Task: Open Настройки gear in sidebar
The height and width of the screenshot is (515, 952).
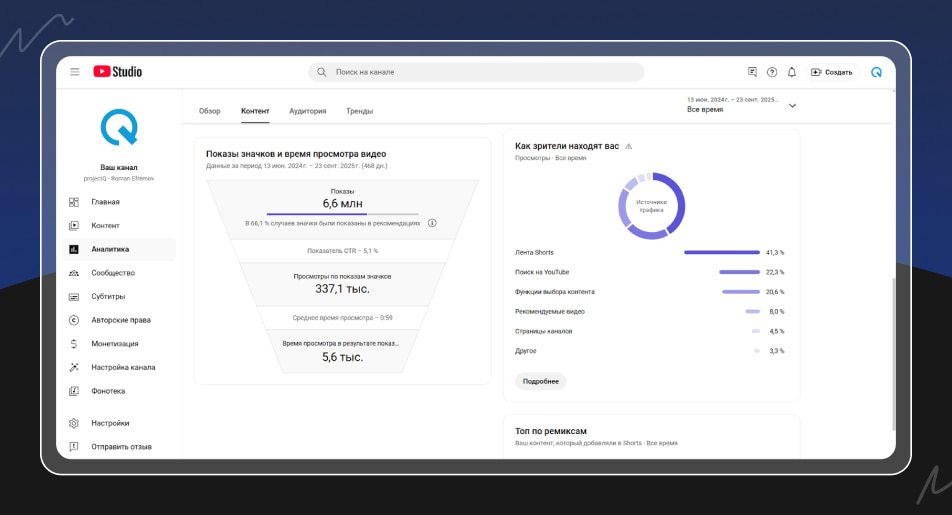Action: tap(109, 423)
